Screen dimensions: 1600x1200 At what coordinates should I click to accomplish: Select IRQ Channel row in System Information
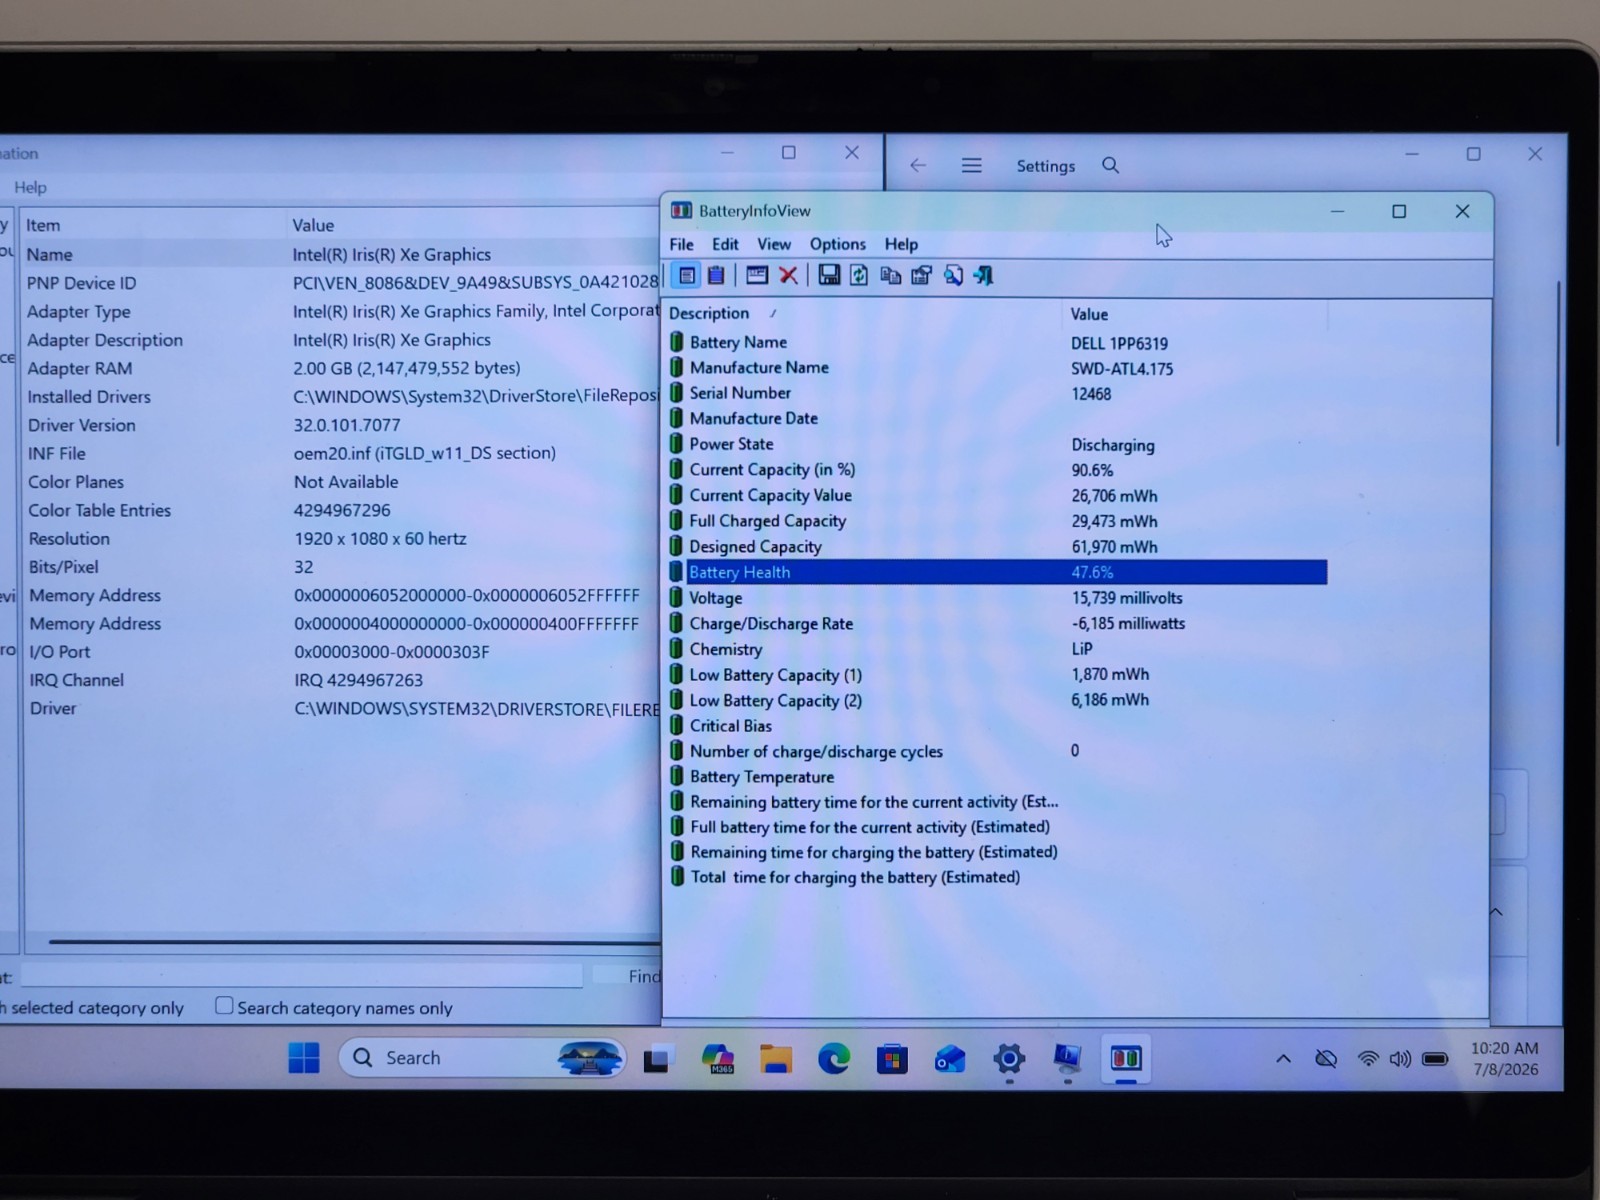[341, 680]
